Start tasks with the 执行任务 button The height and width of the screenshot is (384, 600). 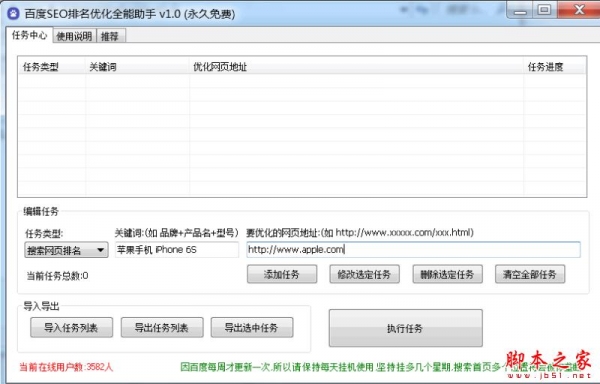(406, 328)
